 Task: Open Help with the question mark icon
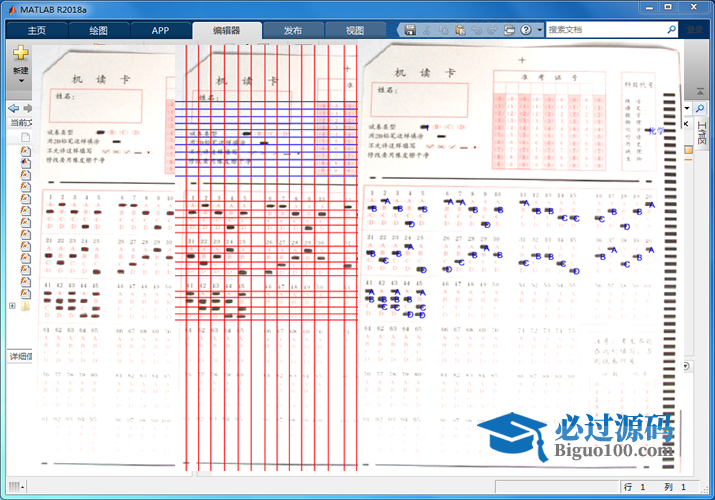coord(526,30)
